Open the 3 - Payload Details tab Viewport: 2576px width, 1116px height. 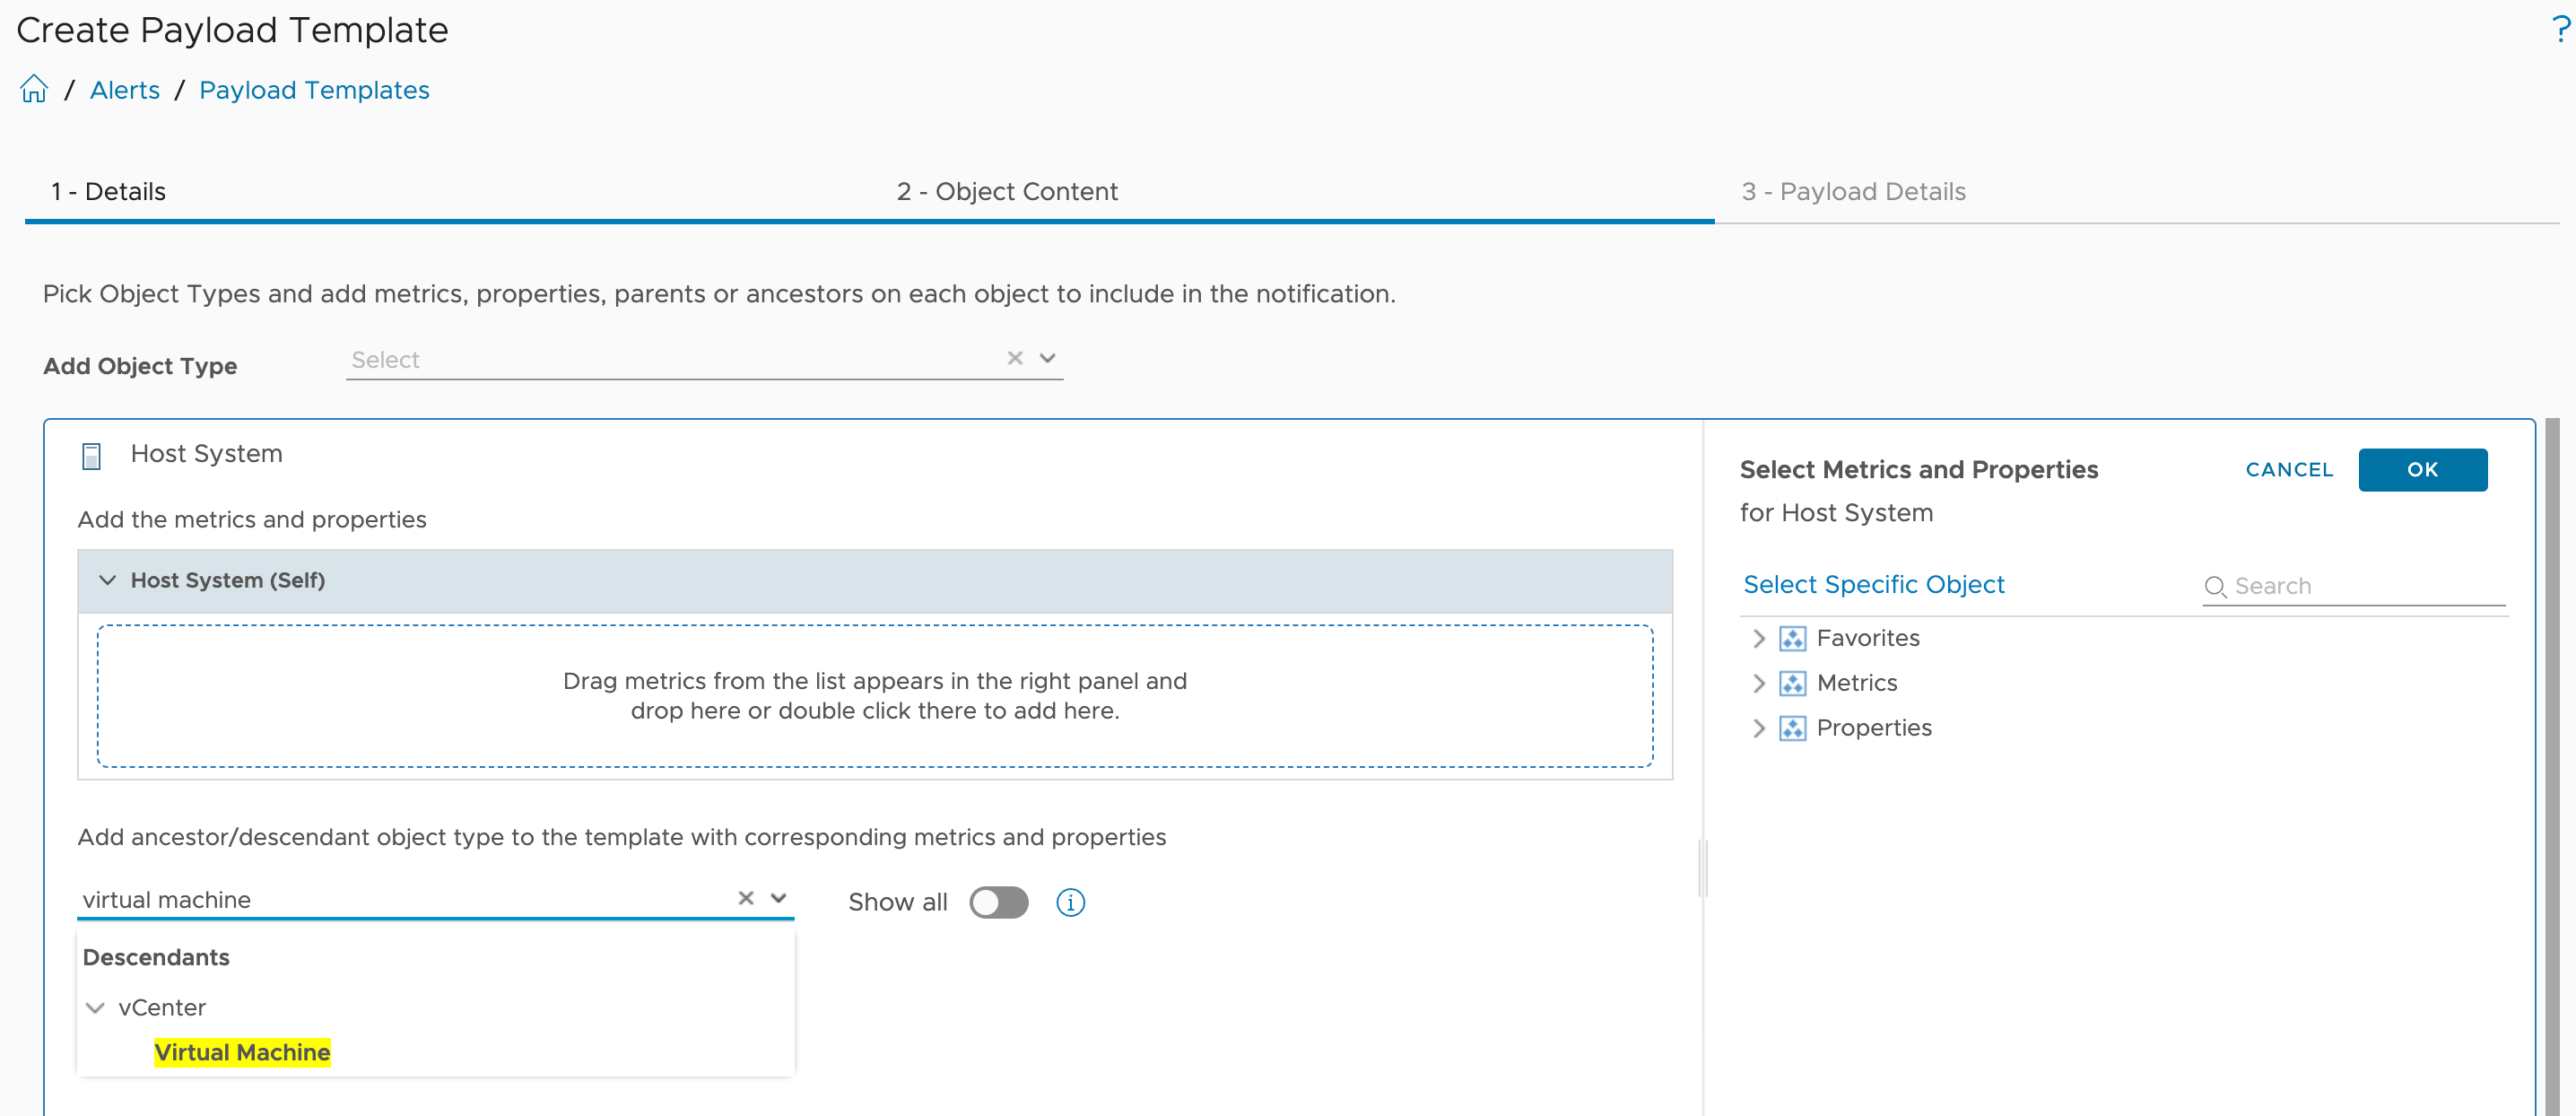pos(1854,191)
